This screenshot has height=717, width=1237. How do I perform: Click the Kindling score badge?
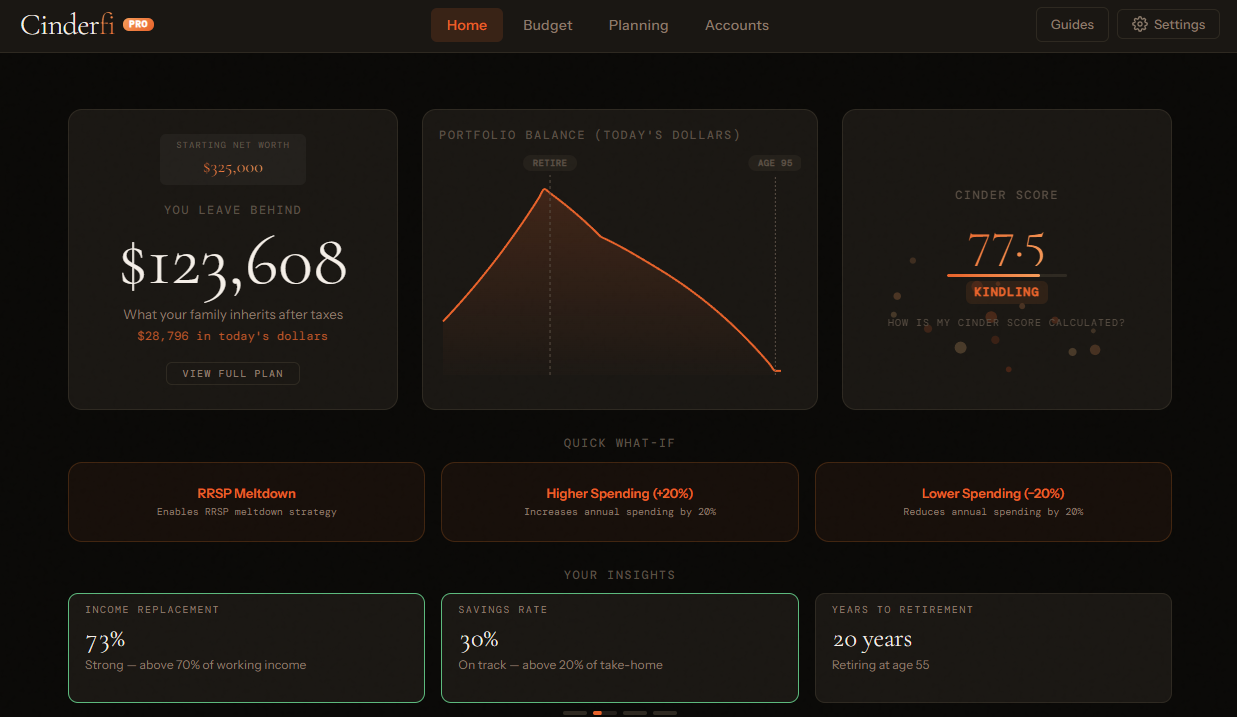1006,292
